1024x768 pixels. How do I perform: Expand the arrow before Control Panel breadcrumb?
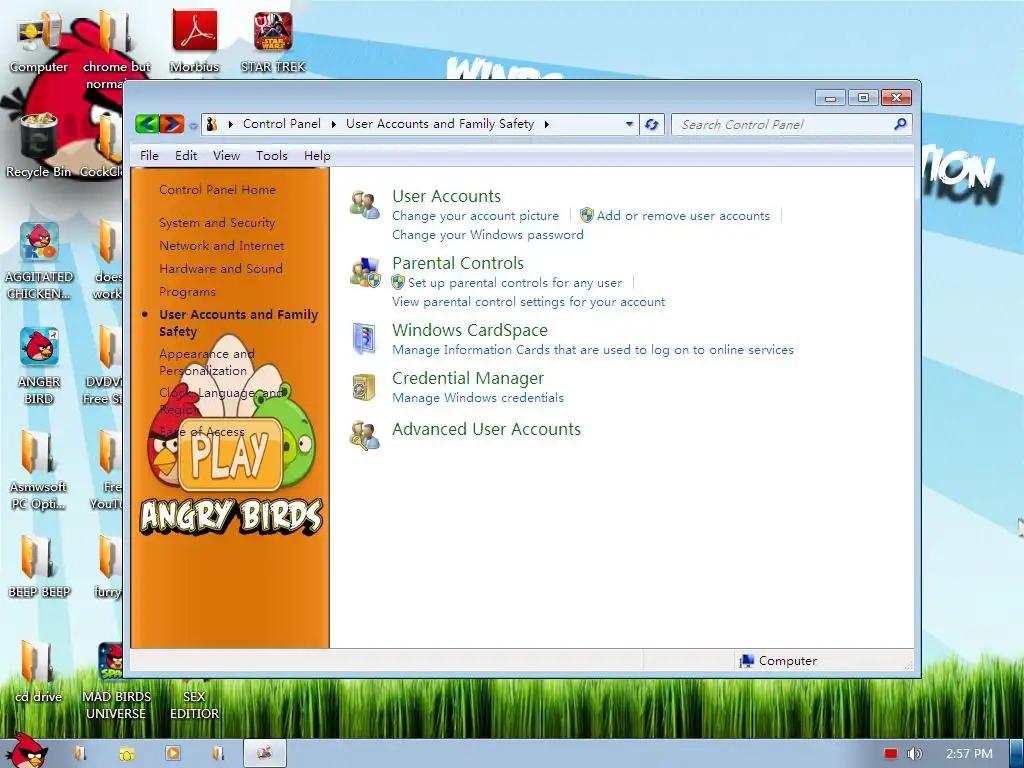pos(231,124)
